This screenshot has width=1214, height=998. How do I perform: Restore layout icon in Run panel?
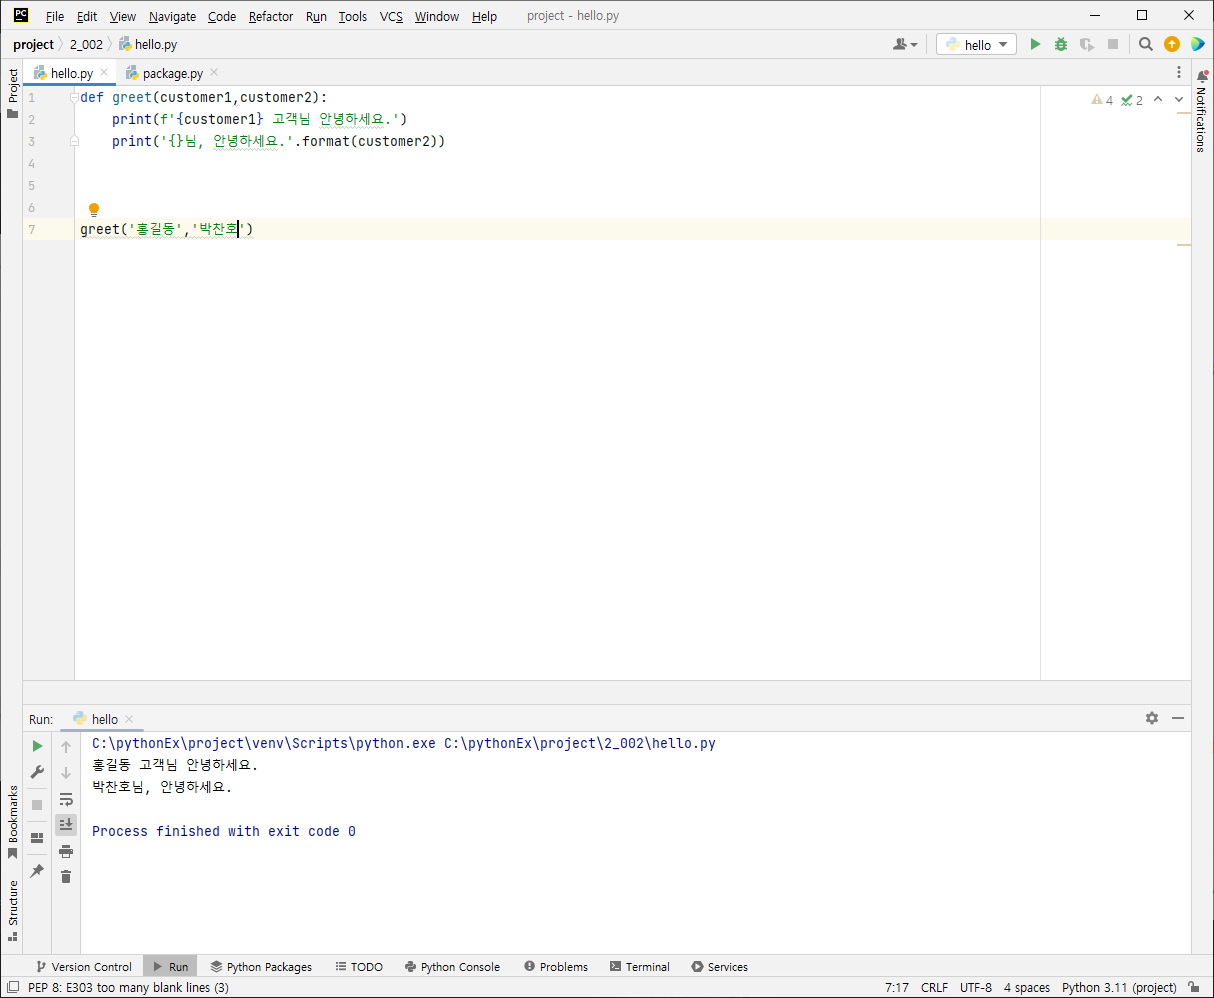pos(37,838)
